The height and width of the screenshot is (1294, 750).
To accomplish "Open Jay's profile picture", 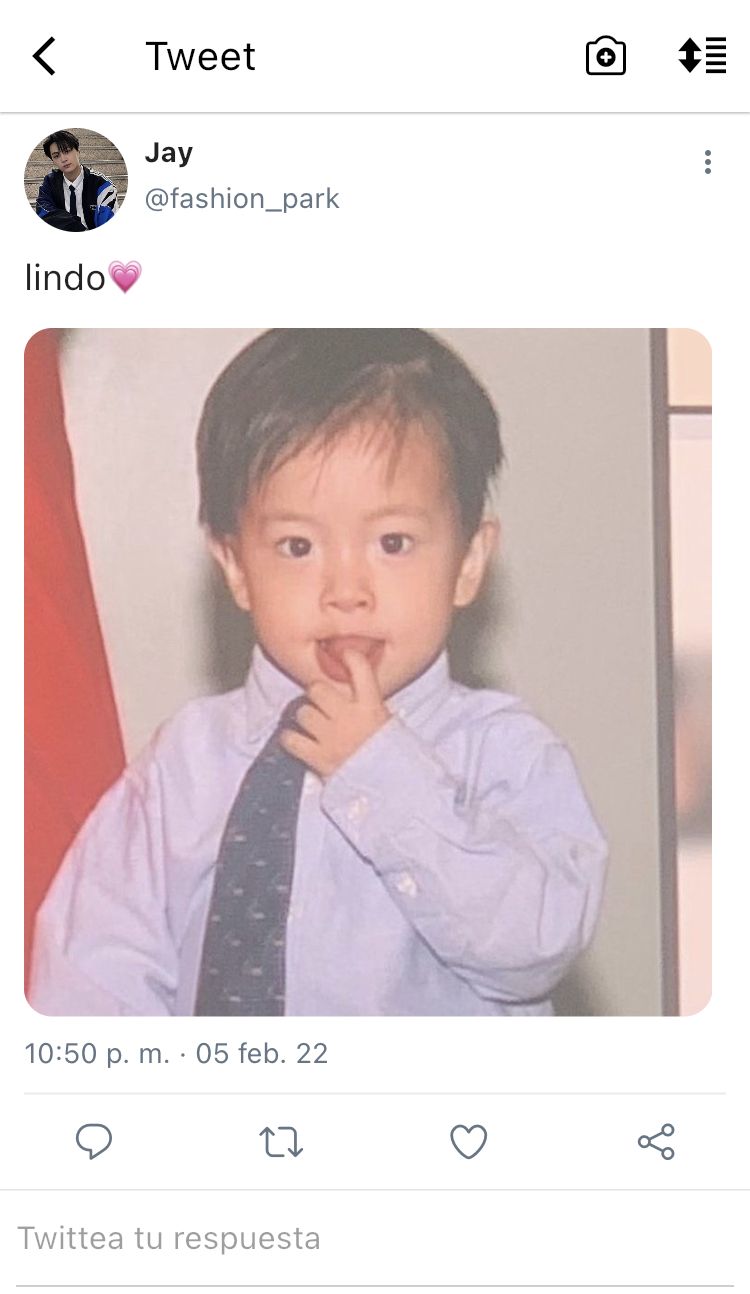I will pos(76,180).
